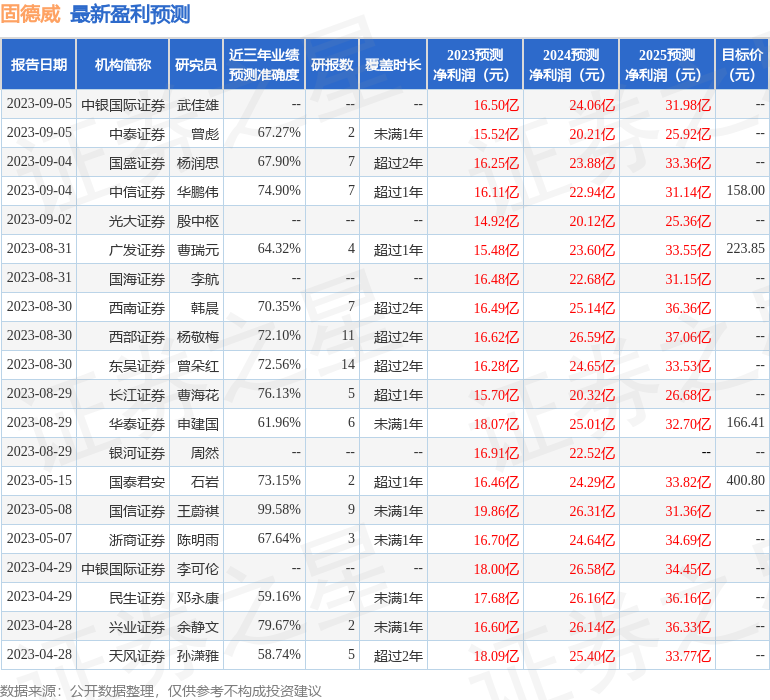Image resolution: width=770 pixels, height=700 pixels.
Task: Select the 机构简称 column header
Action: (123, 65)
